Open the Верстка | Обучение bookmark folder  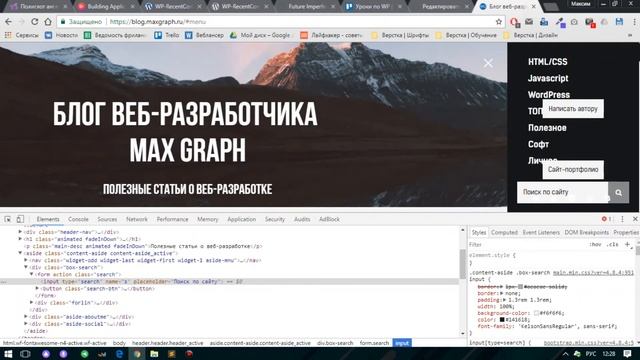[x=466, y=36]
